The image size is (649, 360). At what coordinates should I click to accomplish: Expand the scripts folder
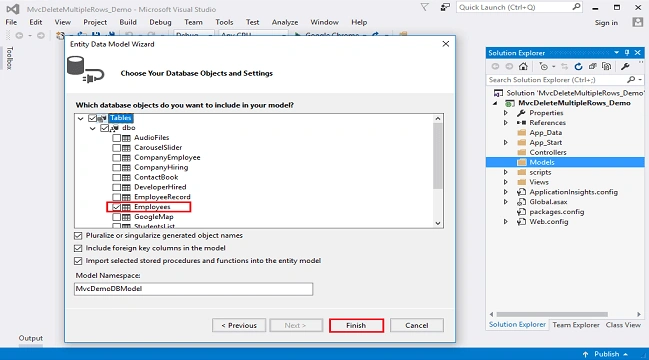click(505, 172)
